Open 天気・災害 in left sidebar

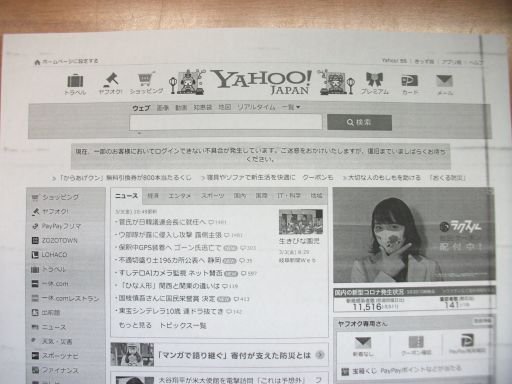pos(52,342)
